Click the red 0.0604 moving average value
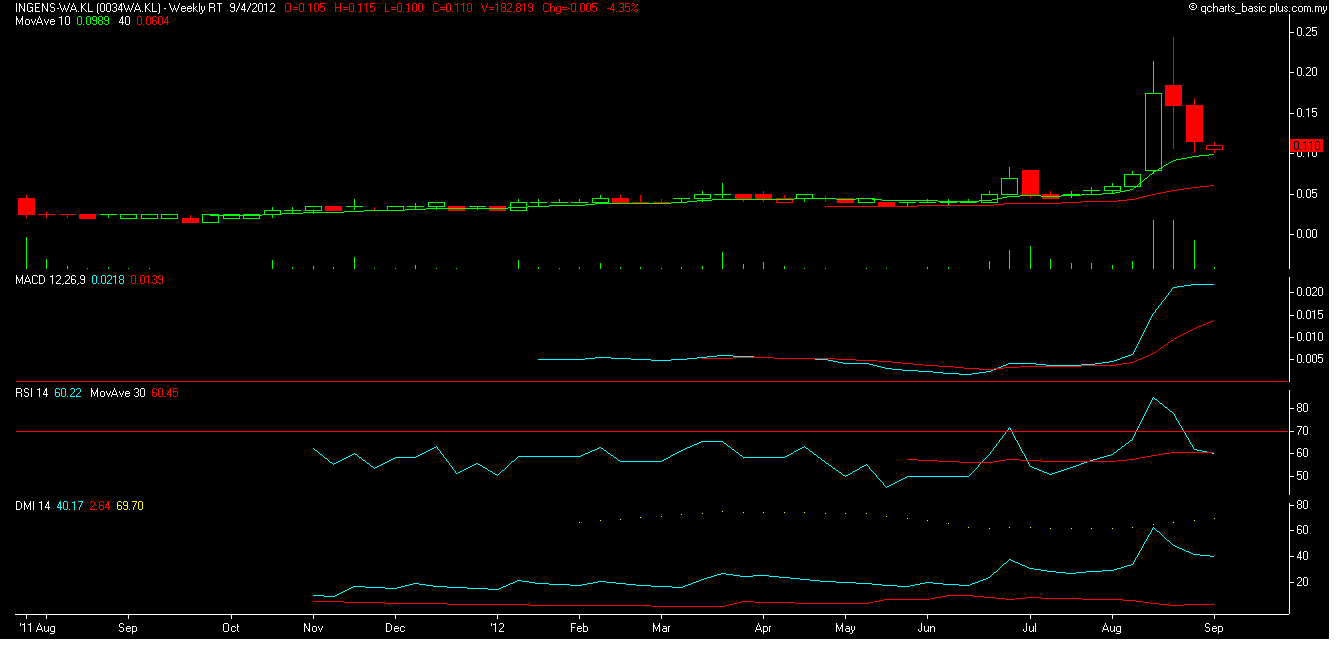The height and width of the screenshot is (646, 1337). tap(152, 21)
